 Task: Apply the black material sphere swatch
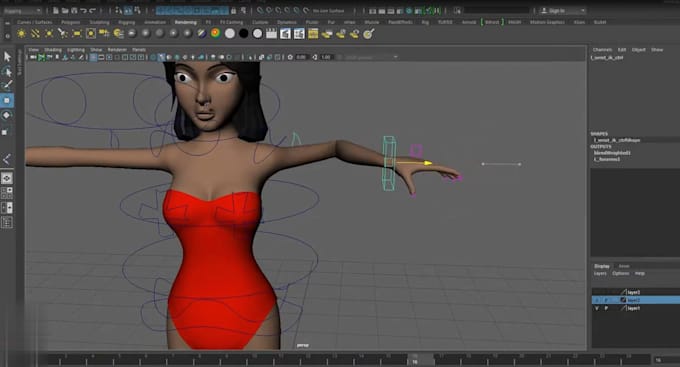[x=243, y=33]
